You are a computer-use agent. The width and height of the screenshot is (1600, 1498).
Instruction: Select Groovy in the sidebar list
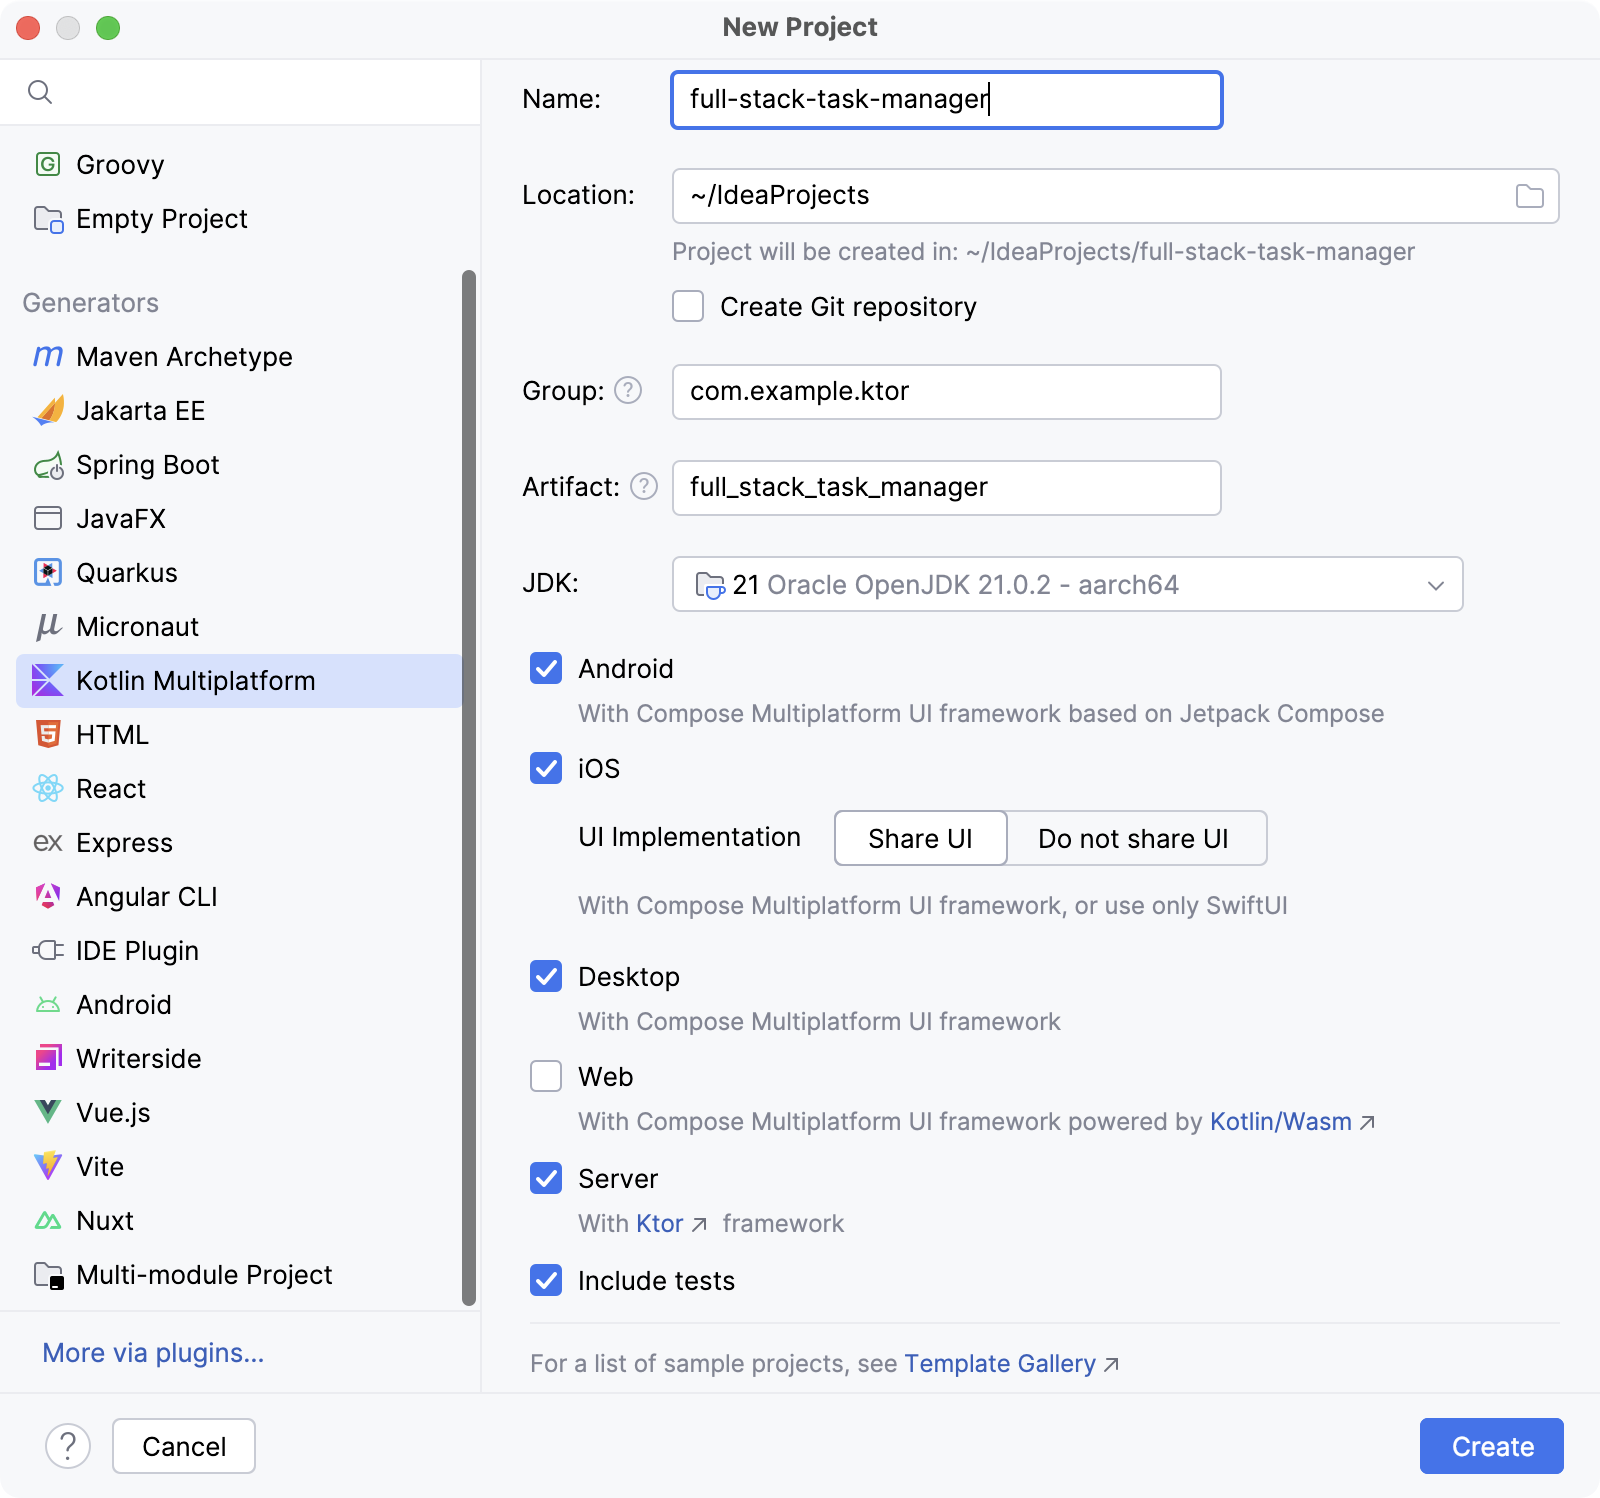[x=239, y=165]
